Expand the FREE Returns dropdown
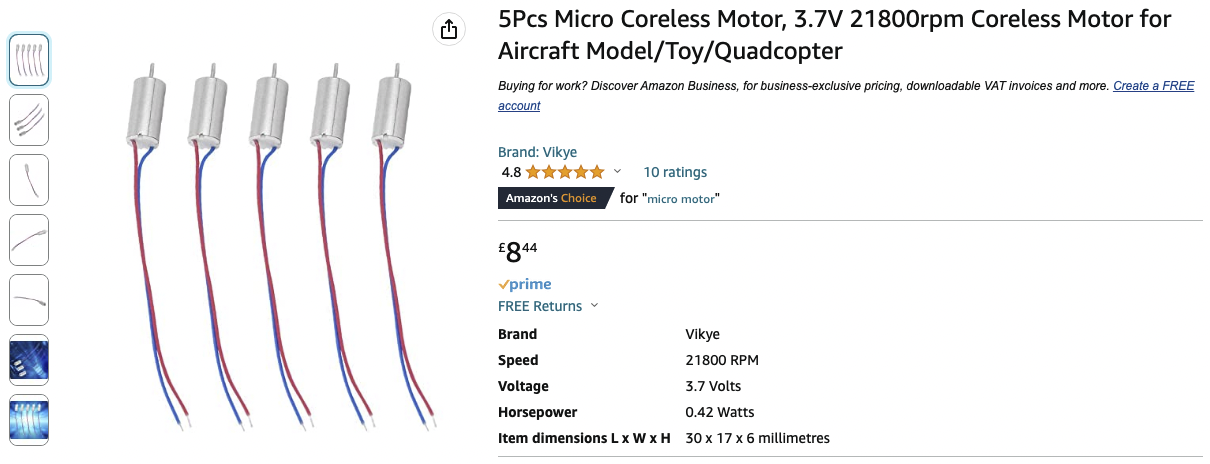The width and height of the screenshot is (1210, 464). coord(595,306)
